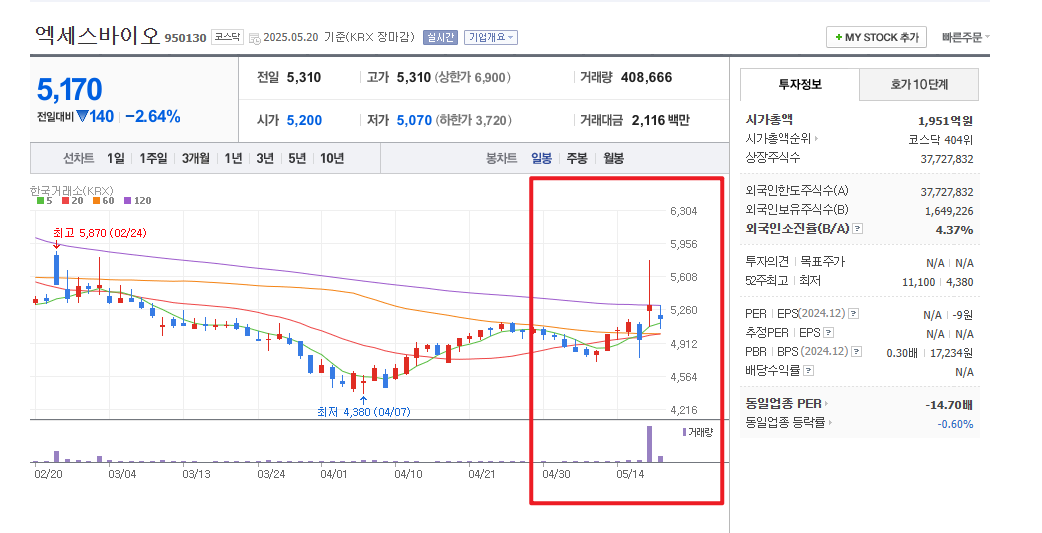1042x533 pixels.
Task: Click the 시가 5,200 value
Action: (304, 120)
